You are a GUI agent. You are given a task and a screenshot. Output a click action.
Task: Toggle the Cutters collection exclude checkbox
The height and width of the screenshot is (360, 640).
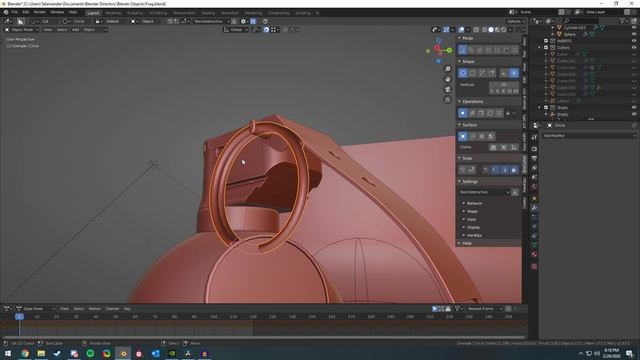(546, 47)
